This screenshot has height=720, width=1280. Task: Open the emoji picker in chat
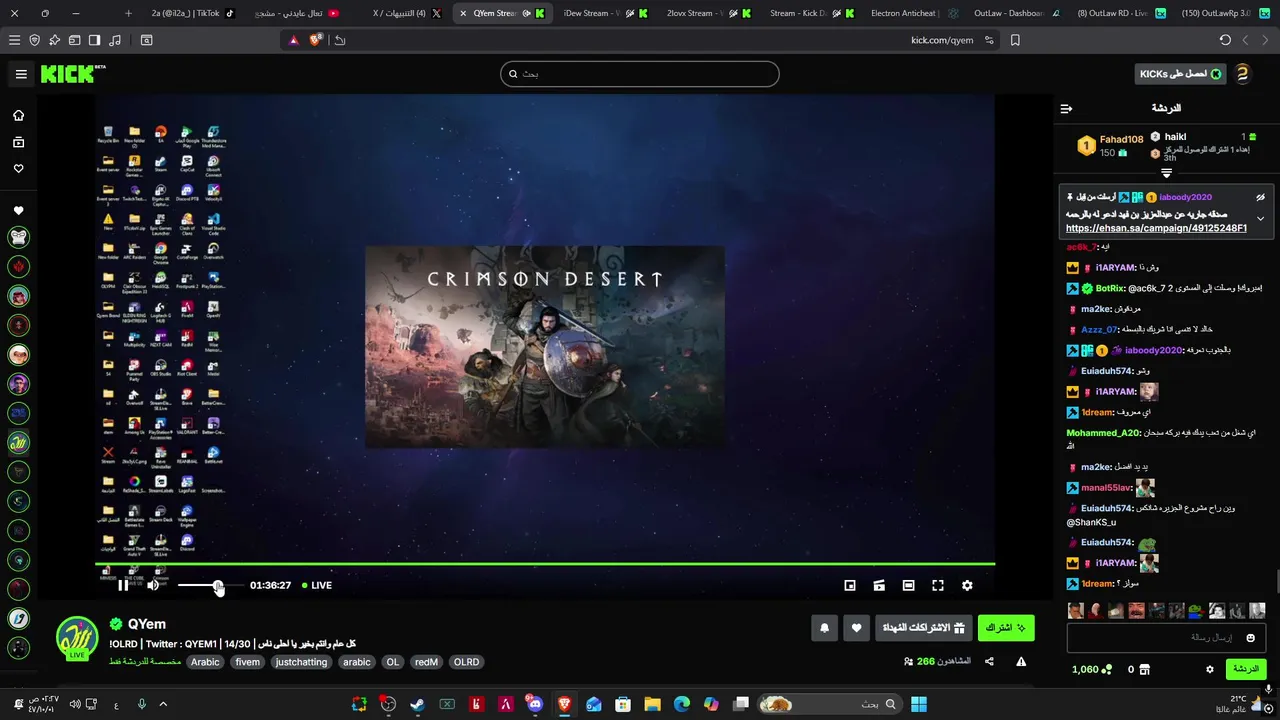click(1250, 637)
